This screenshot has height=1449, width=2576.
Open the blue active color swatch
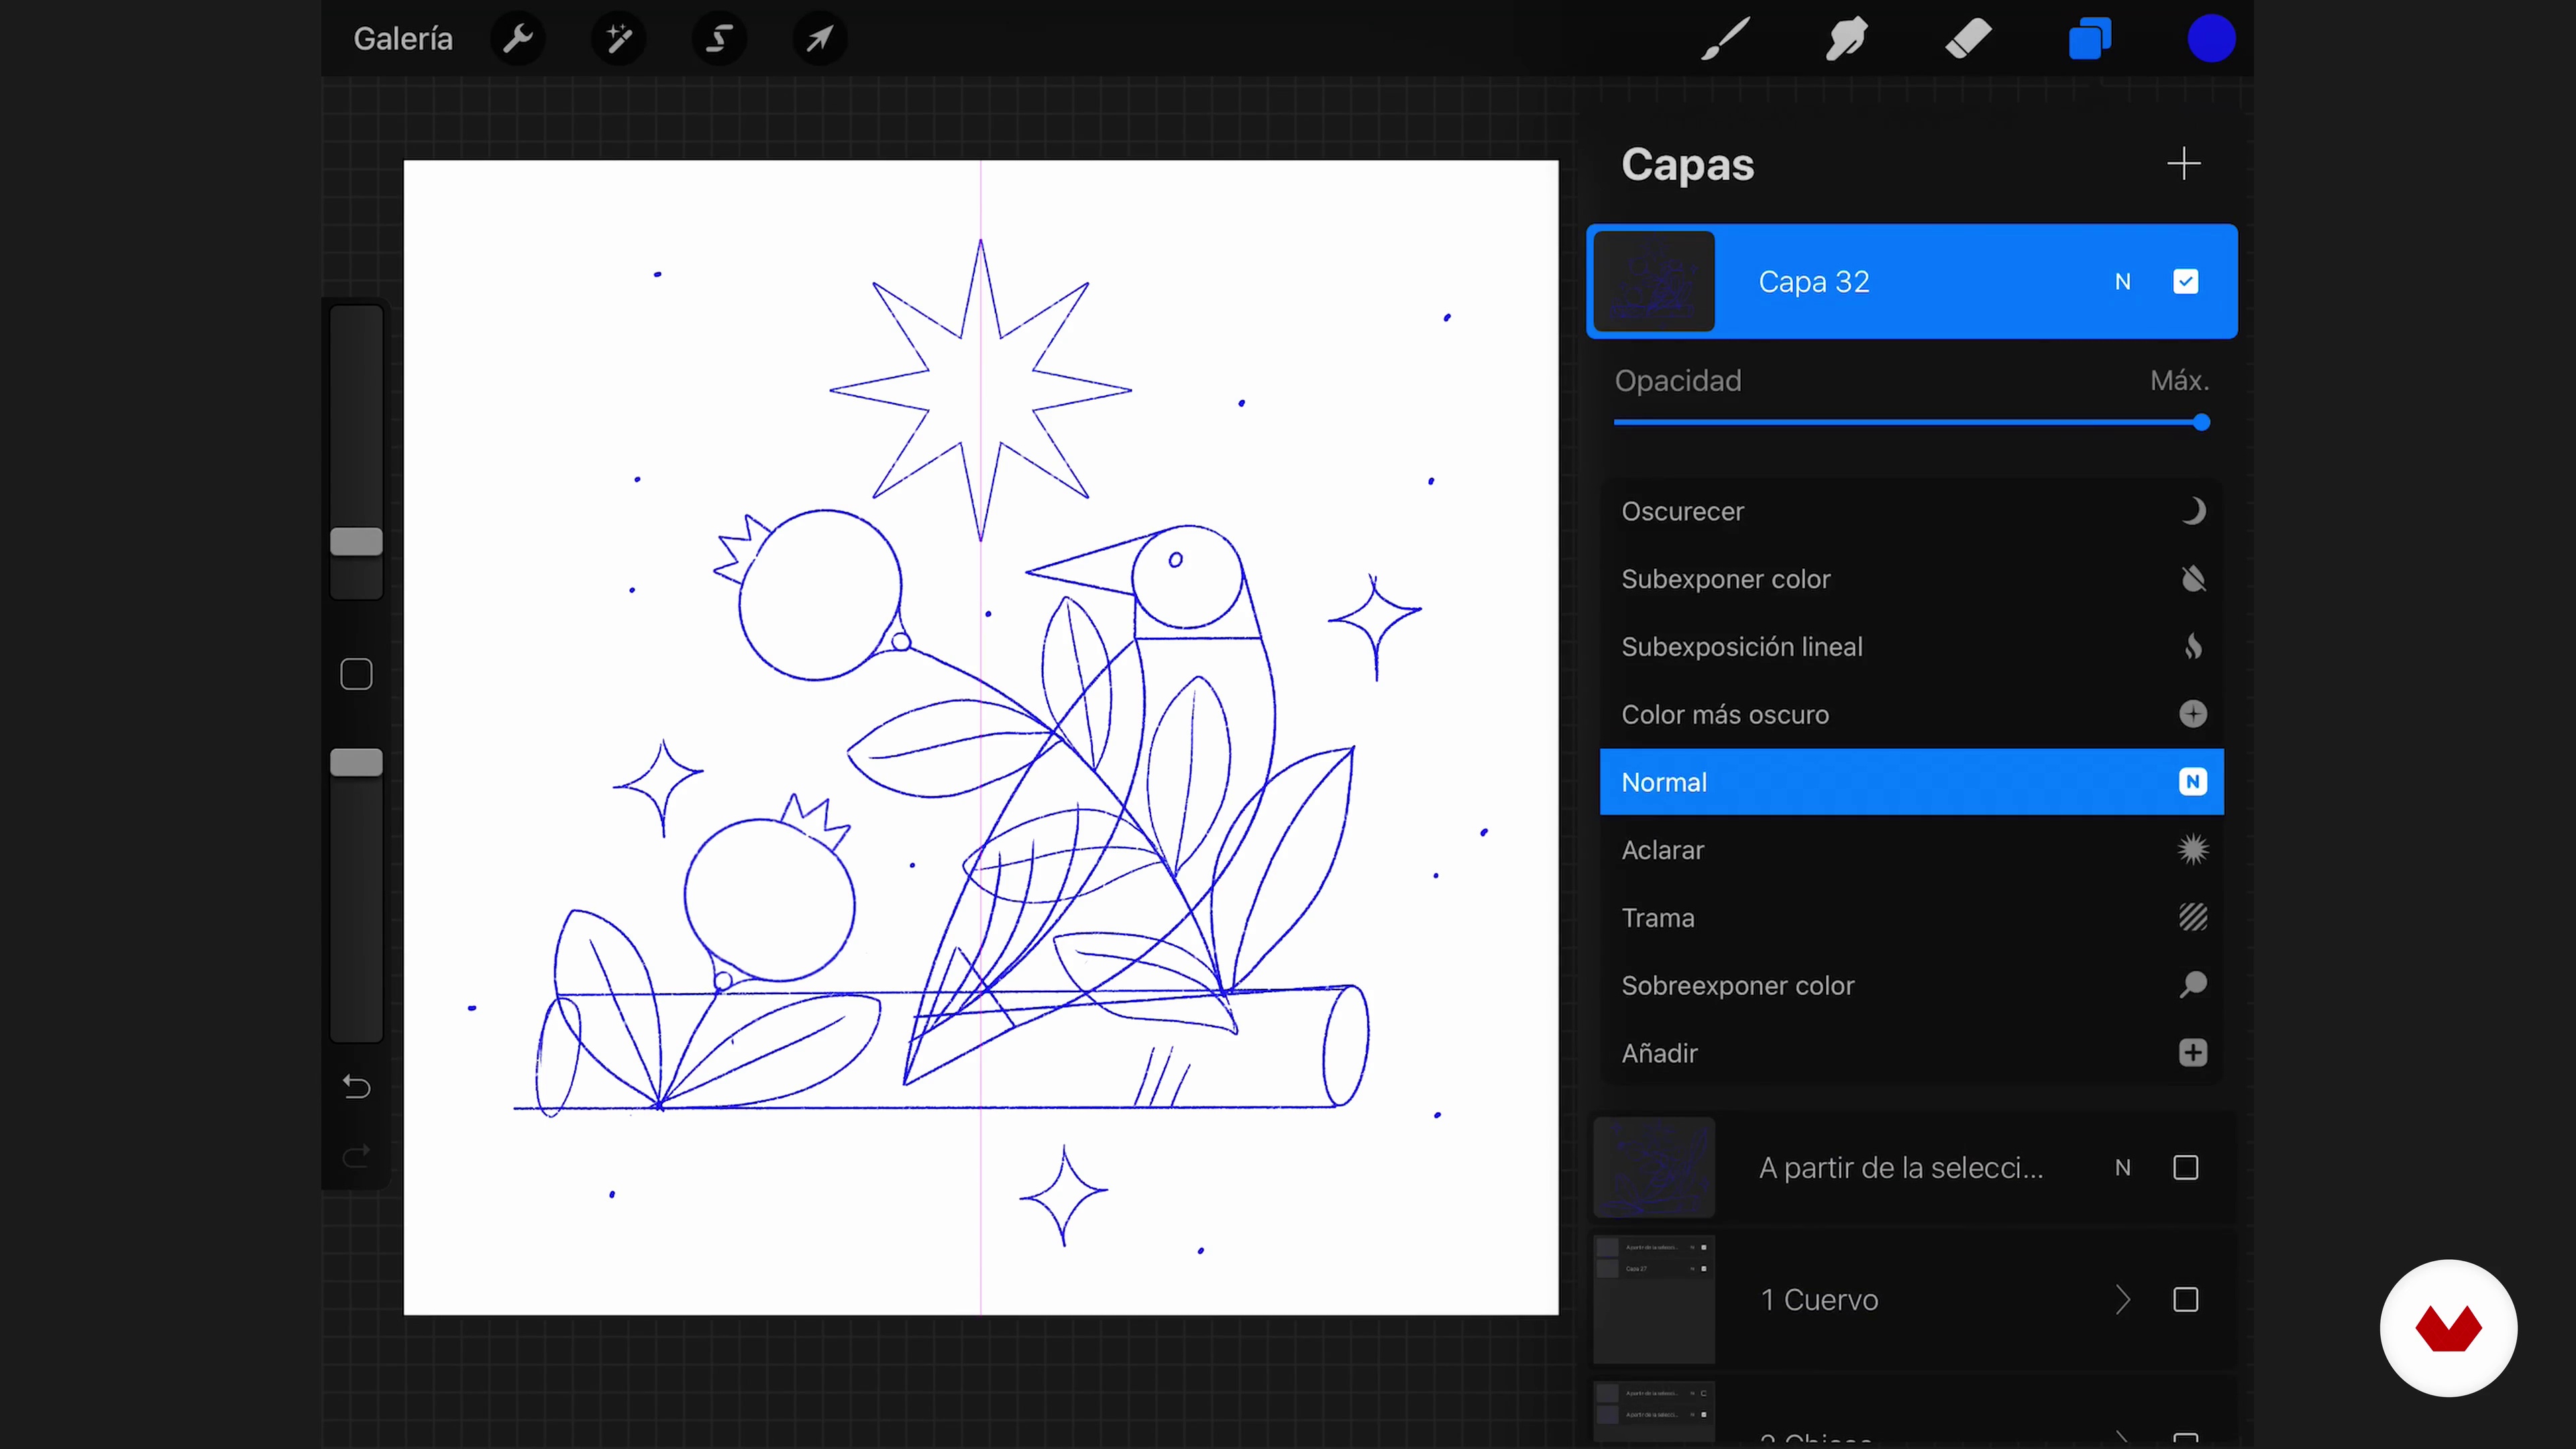click(2211, 39)
